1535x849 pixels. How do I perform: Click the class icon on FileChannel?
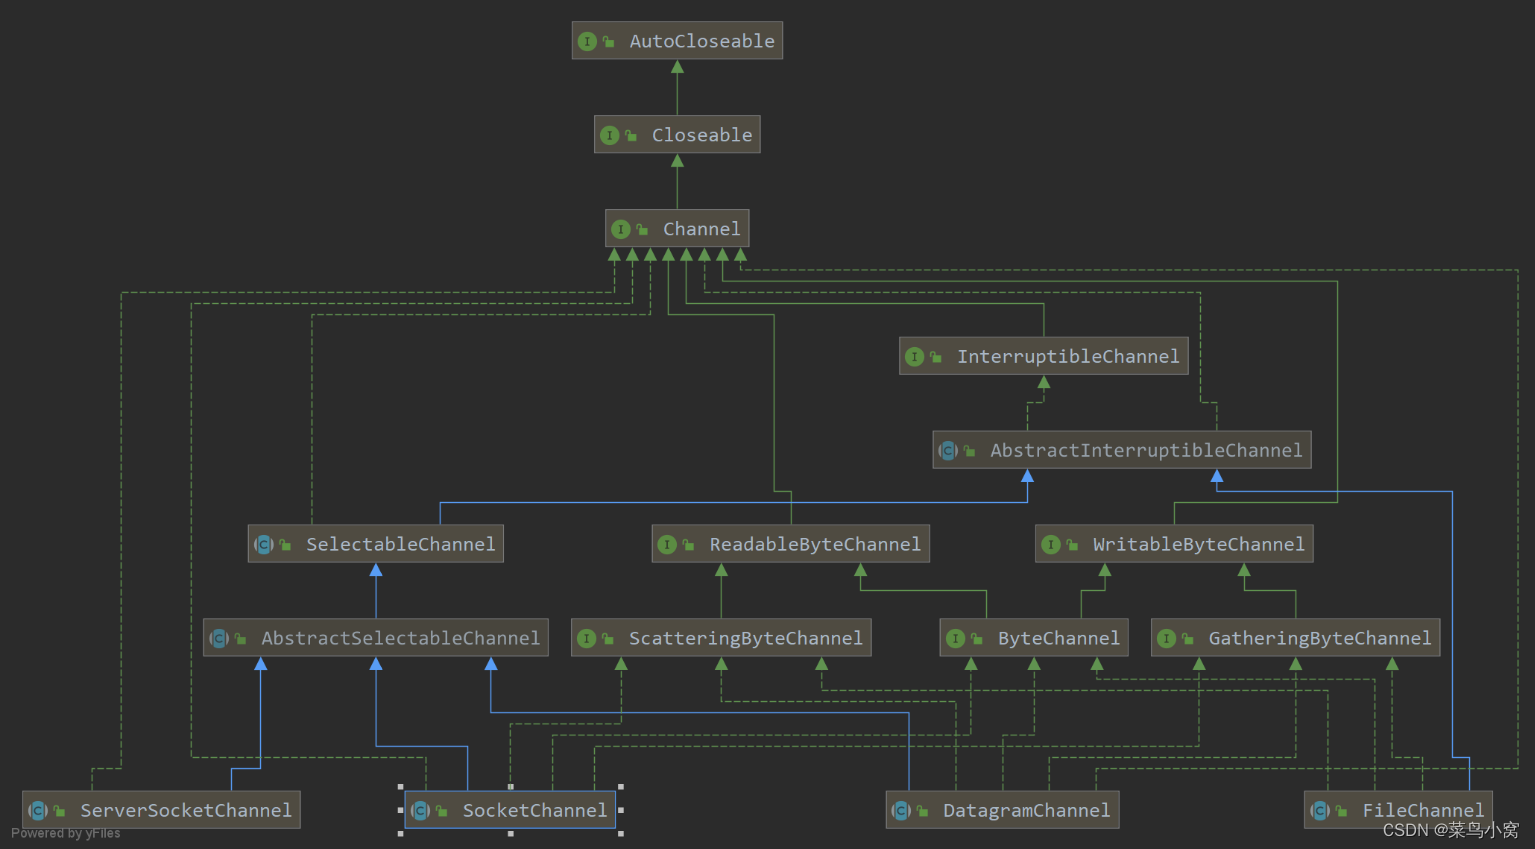click(x=1320, y=810)
